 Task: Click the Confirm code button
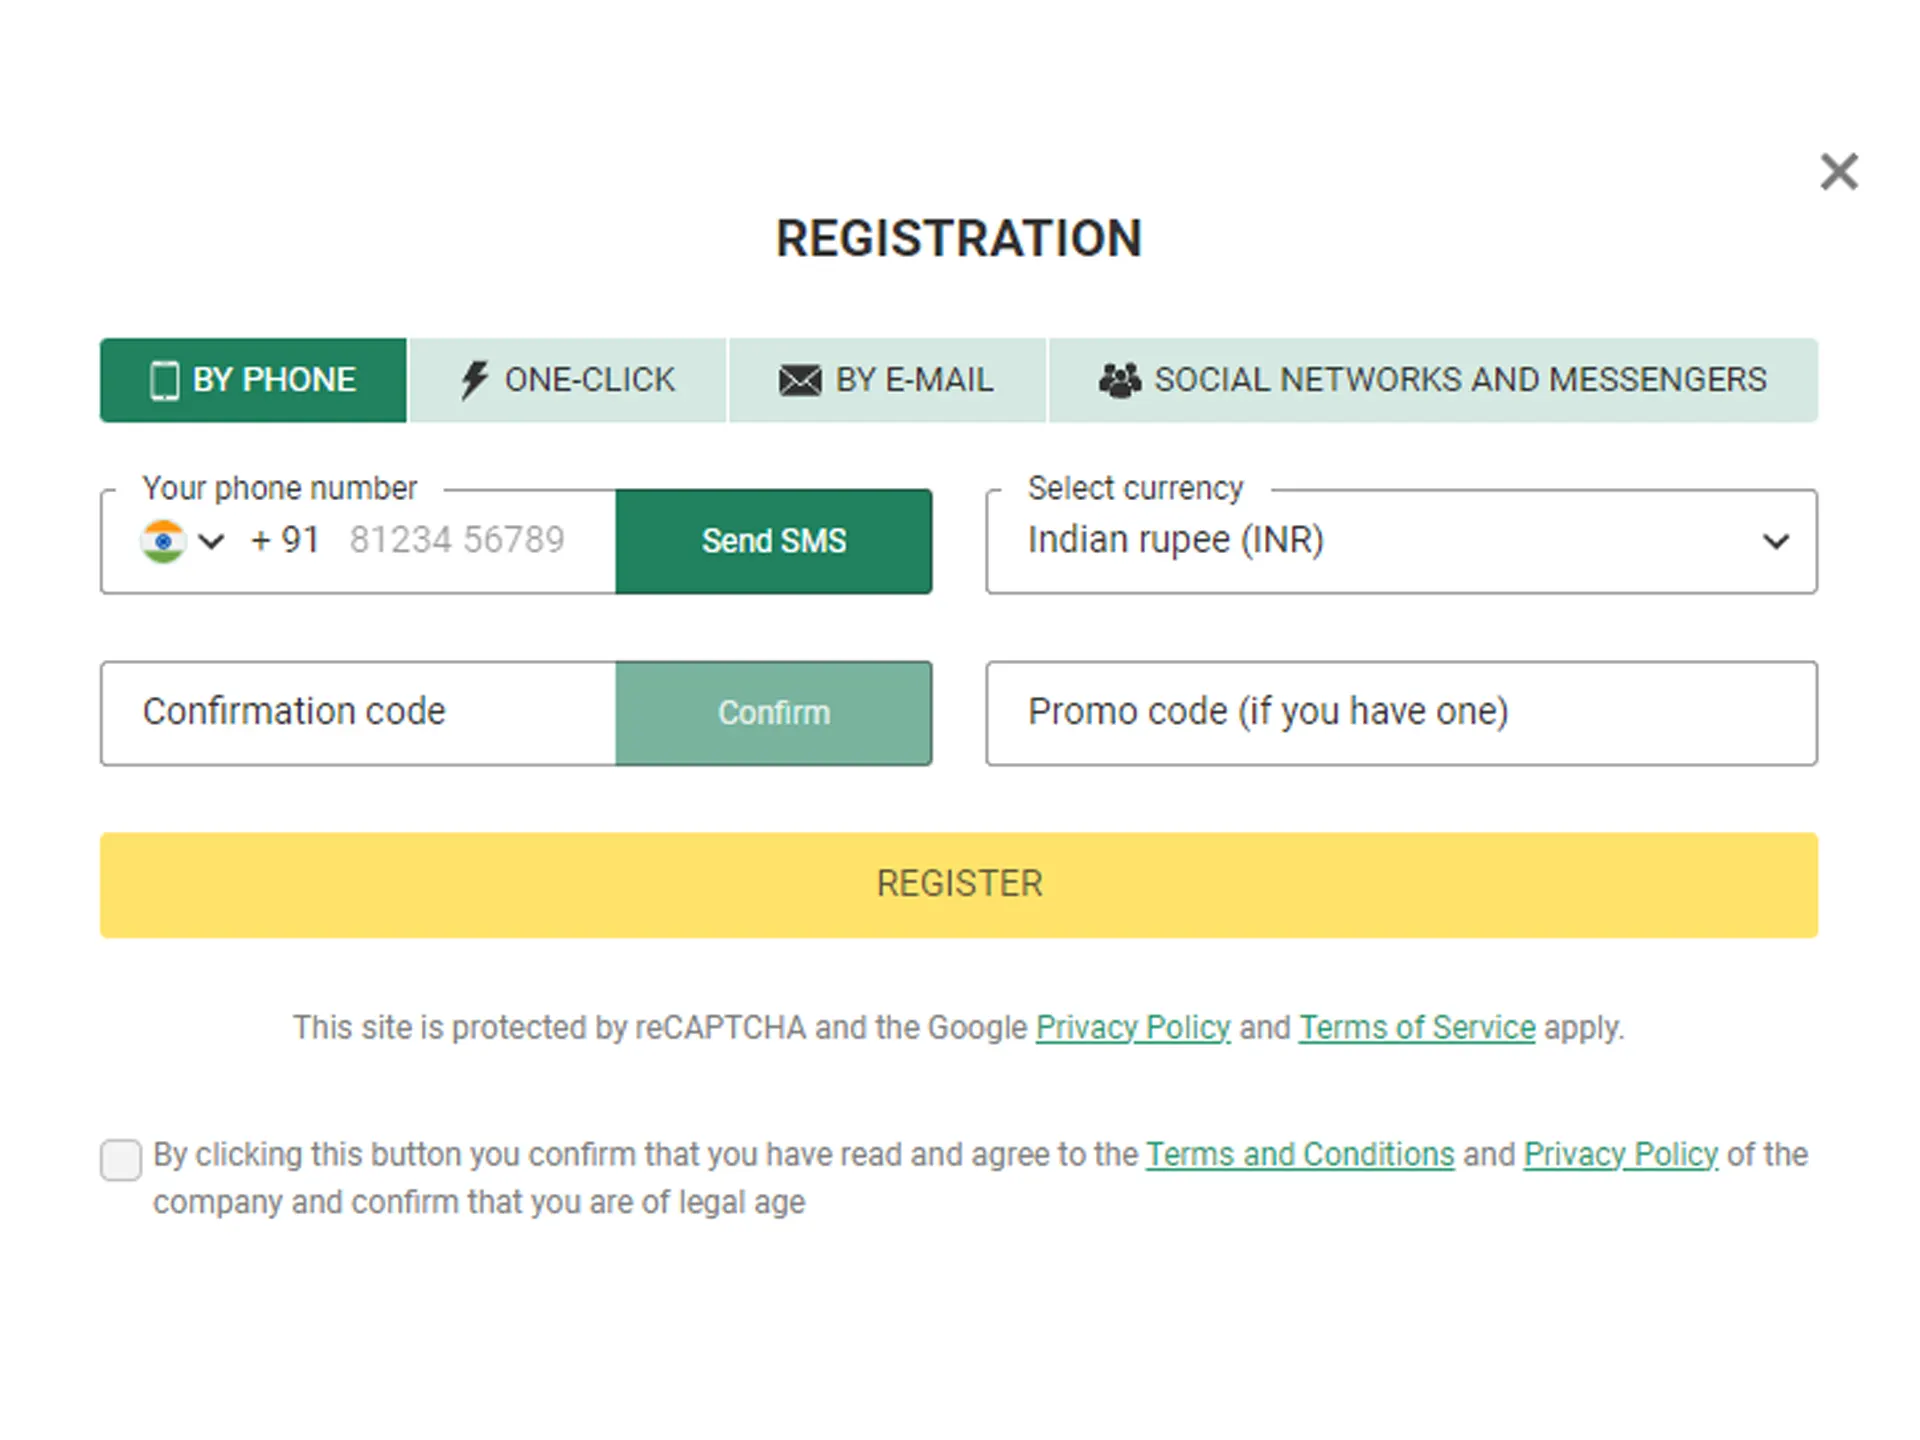773,709
